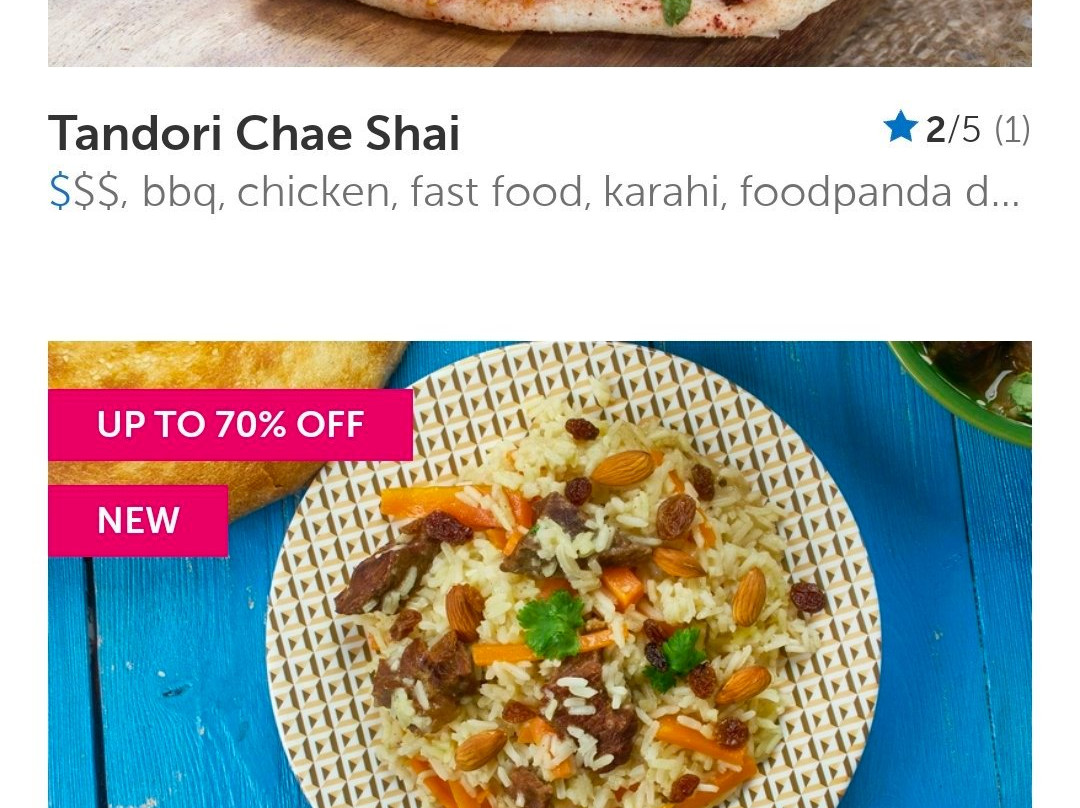The image size is (1080, 808).
Task: Tap the pink NEW badge
Action: [138, 520]
